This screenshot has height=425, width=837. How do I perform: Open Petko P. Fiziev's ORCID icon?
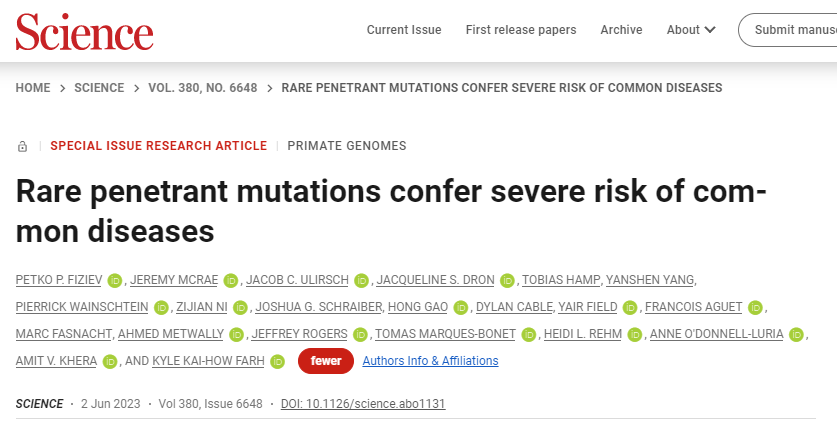pos(115,280)
